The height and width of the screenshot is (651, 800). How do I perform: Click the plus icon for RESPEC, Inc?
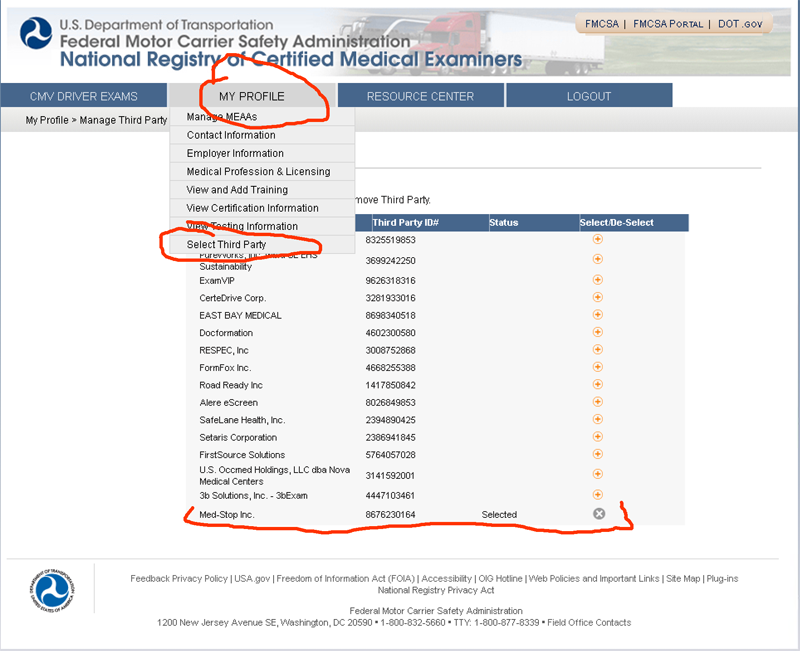coord(598,350)
